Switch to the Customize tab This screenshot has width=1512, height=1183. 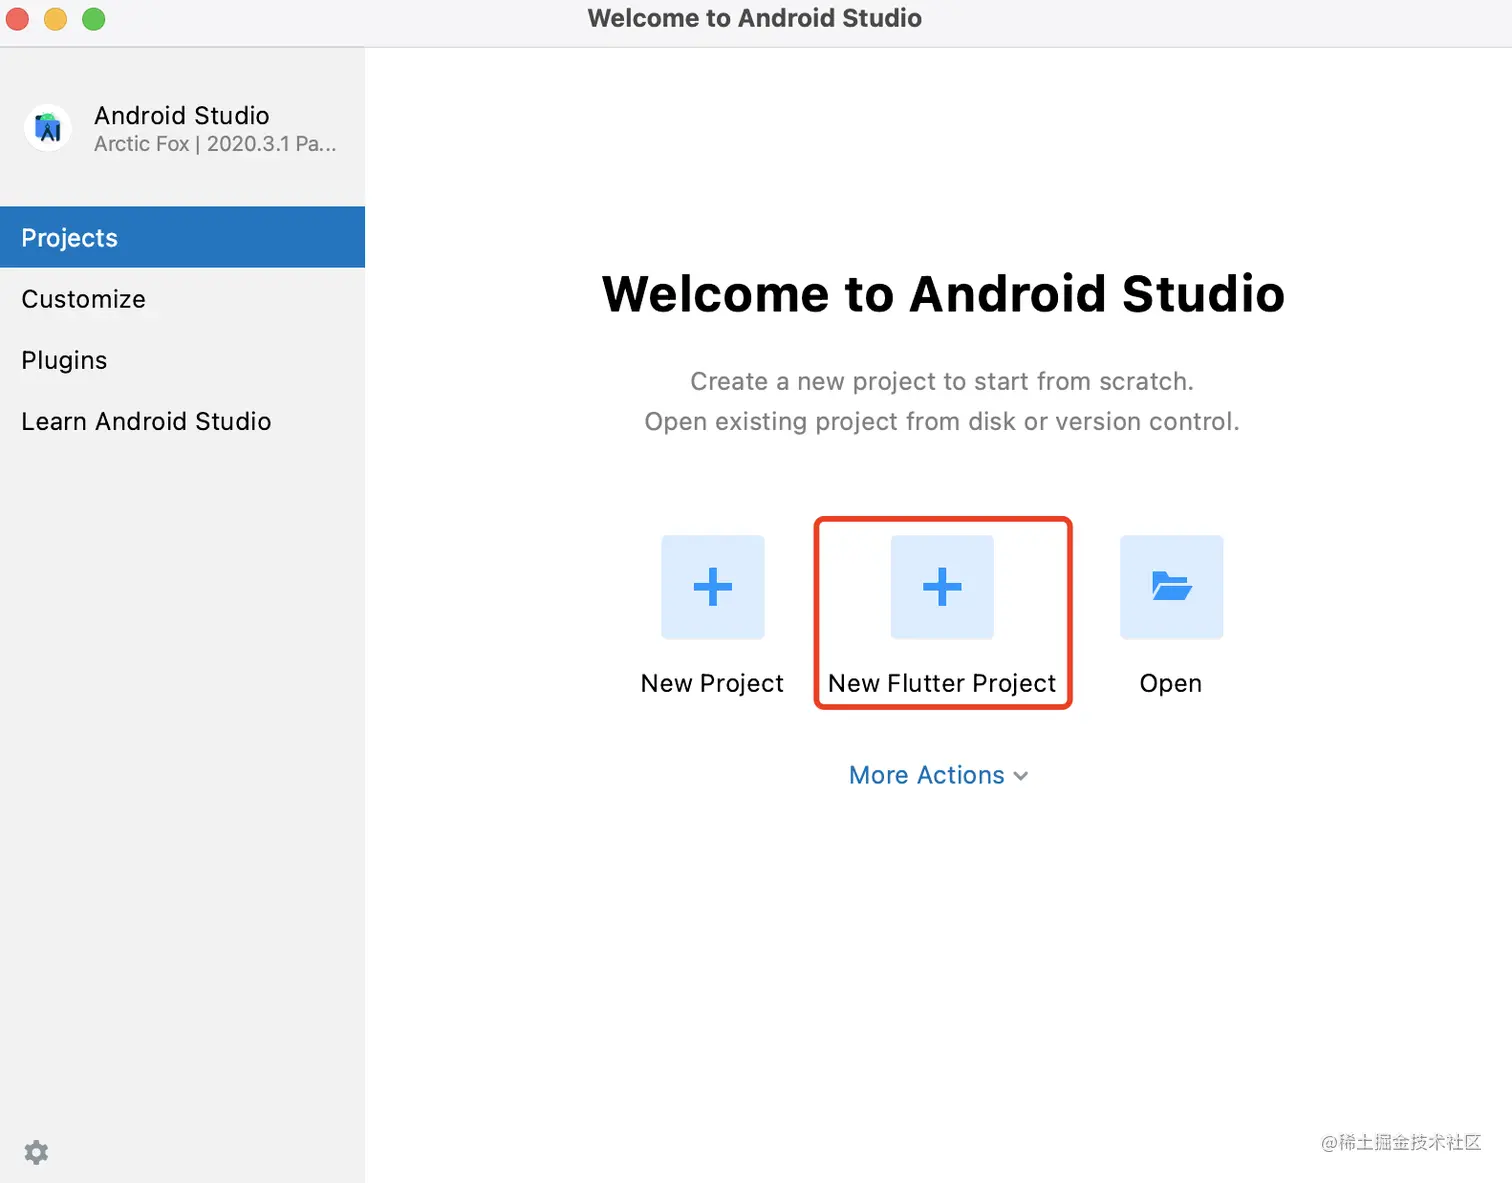coord(182,299)
